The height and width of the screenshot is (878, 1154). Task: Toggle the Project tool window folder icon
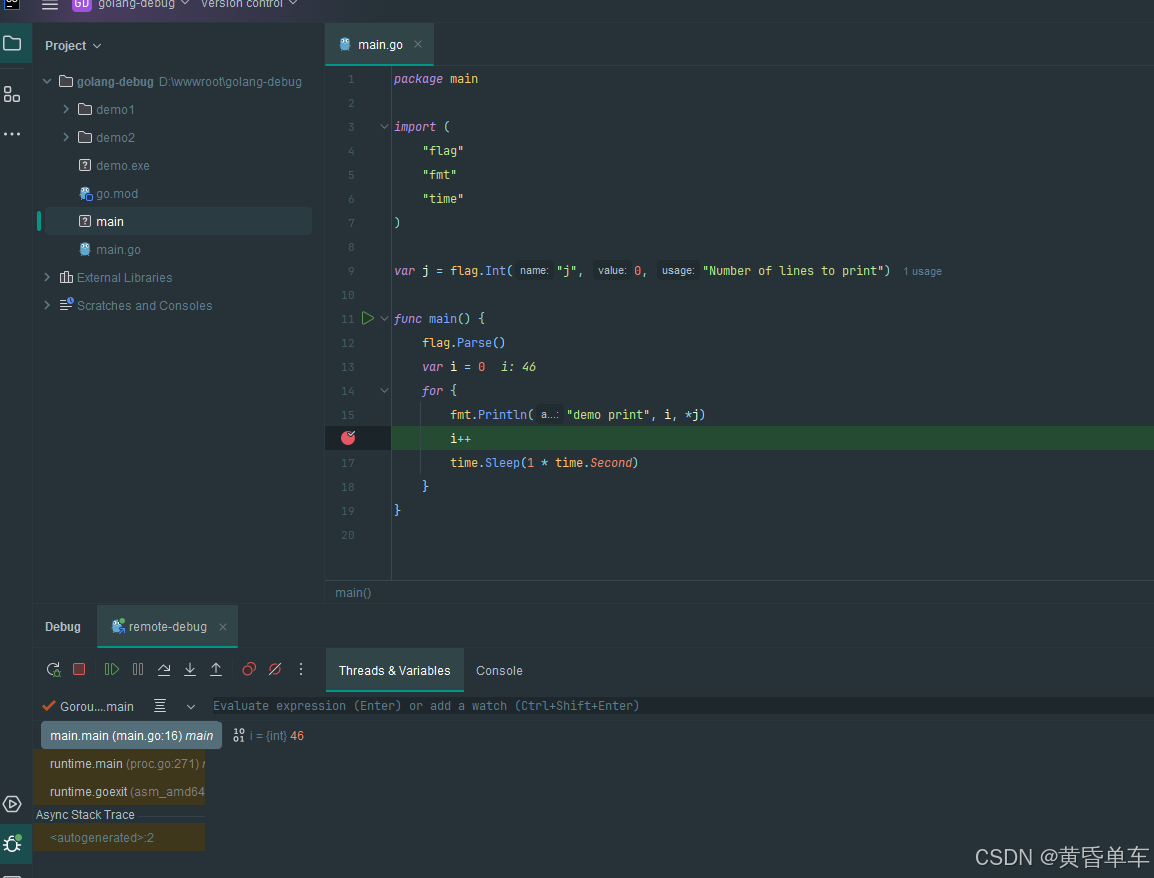12,44
